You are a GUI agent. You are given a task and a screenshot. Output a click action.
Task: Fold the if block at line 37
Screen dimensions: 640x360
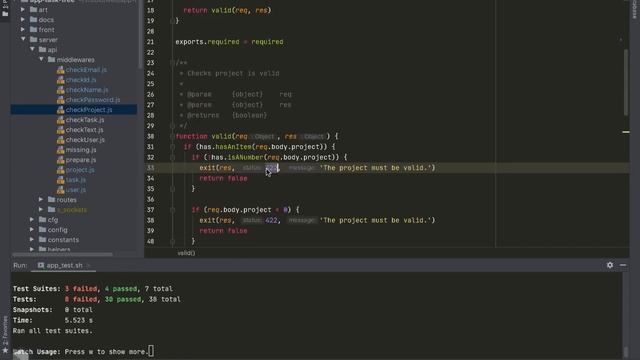[172, 210]
